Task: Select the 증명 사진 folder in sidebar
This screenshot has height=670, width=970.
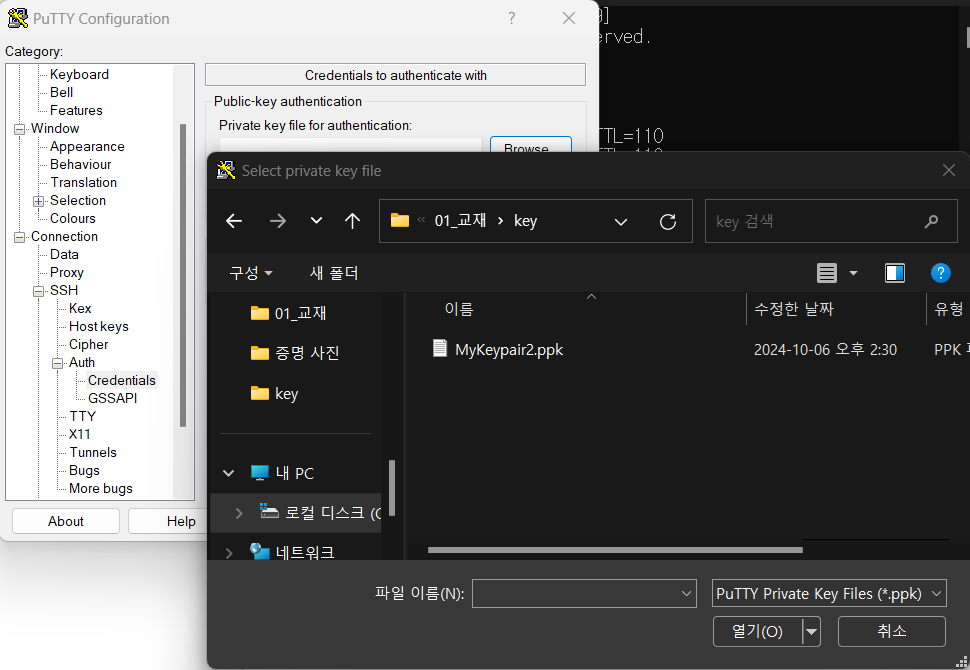Action: coord(295,353)
